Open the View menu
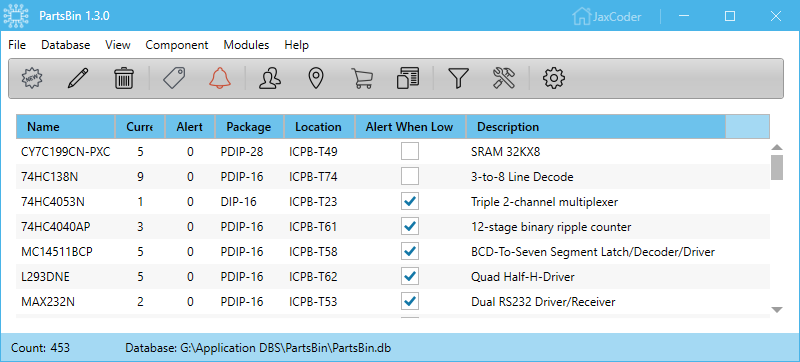Viewport: 800px width, 362px height. coord(118,45)
